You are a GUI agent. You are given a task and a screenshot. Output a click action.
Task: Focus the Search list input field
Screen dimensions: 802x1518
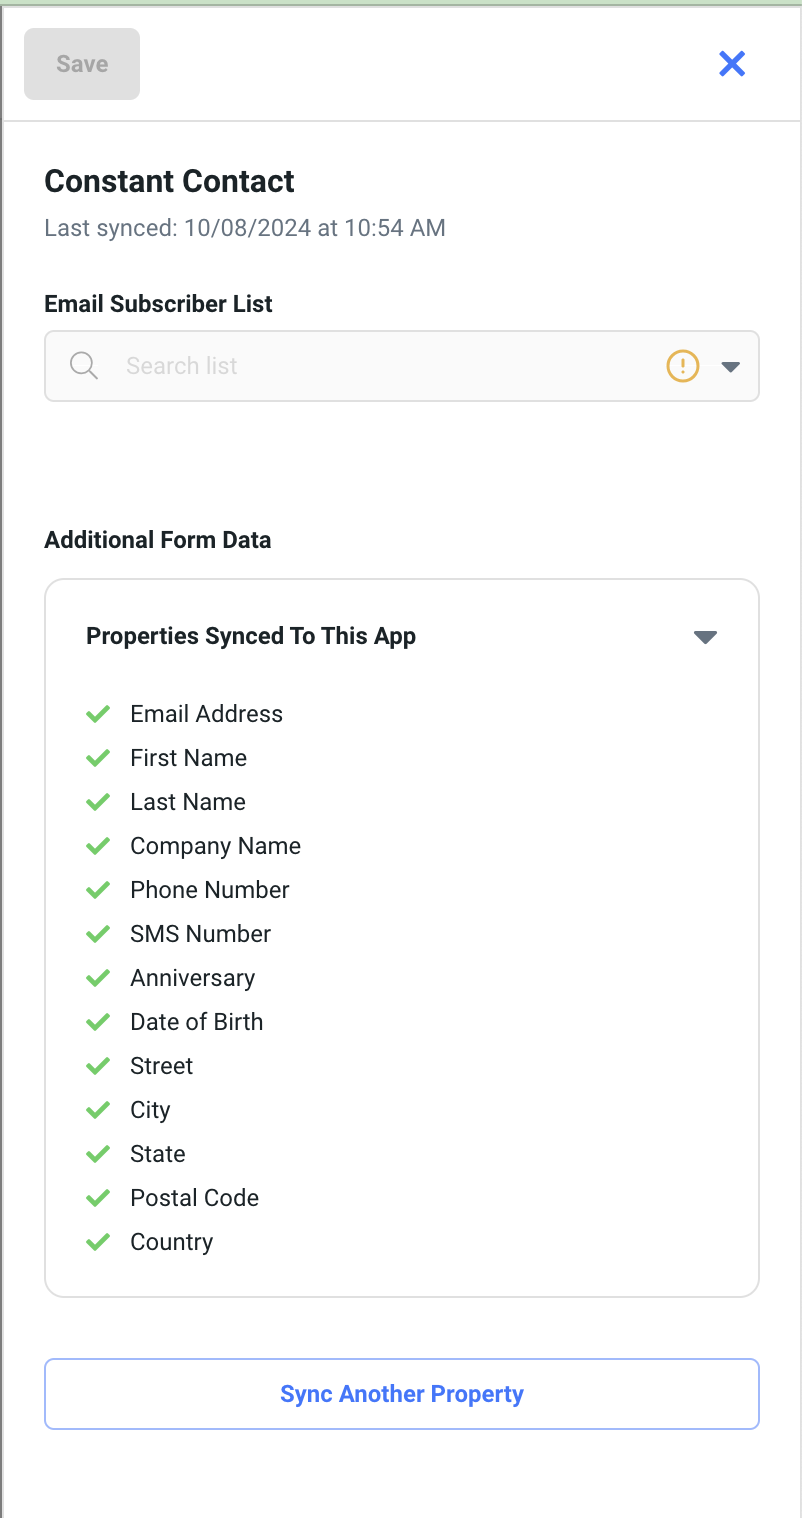click(x=380, y=366)
